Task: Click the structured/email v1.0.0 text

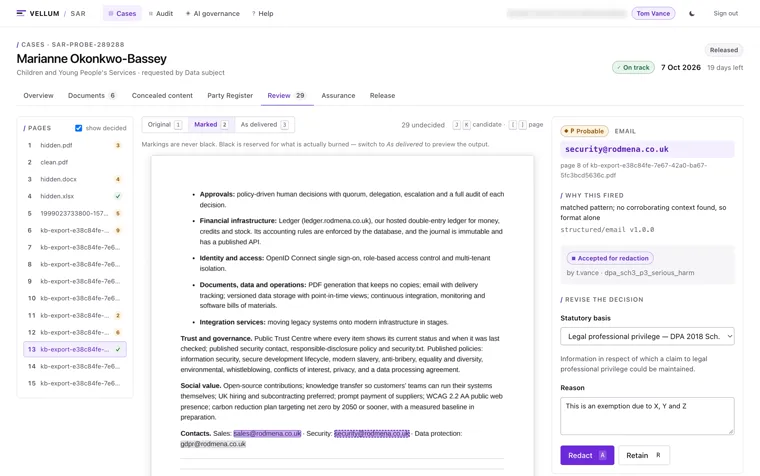Action: (x=607, y=230)
